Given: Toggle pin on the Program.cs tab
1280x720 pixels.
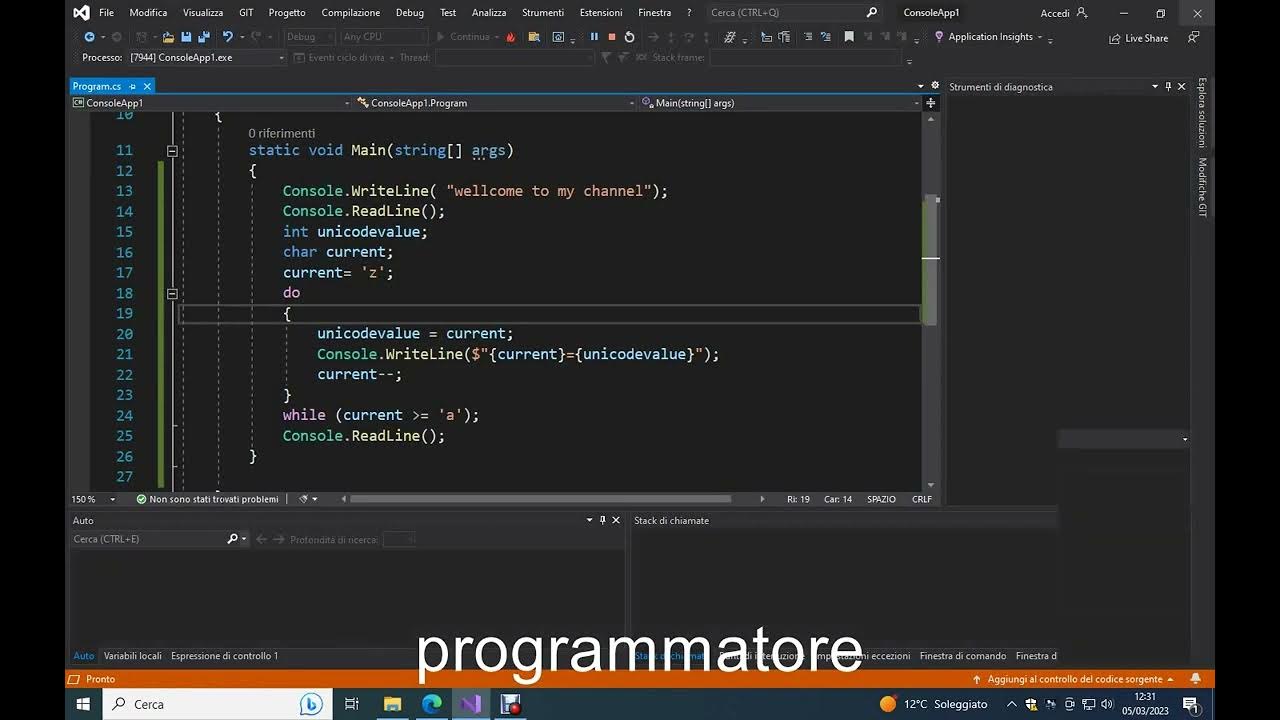Looking at the screenshot, I should click(x=132, y=87).
